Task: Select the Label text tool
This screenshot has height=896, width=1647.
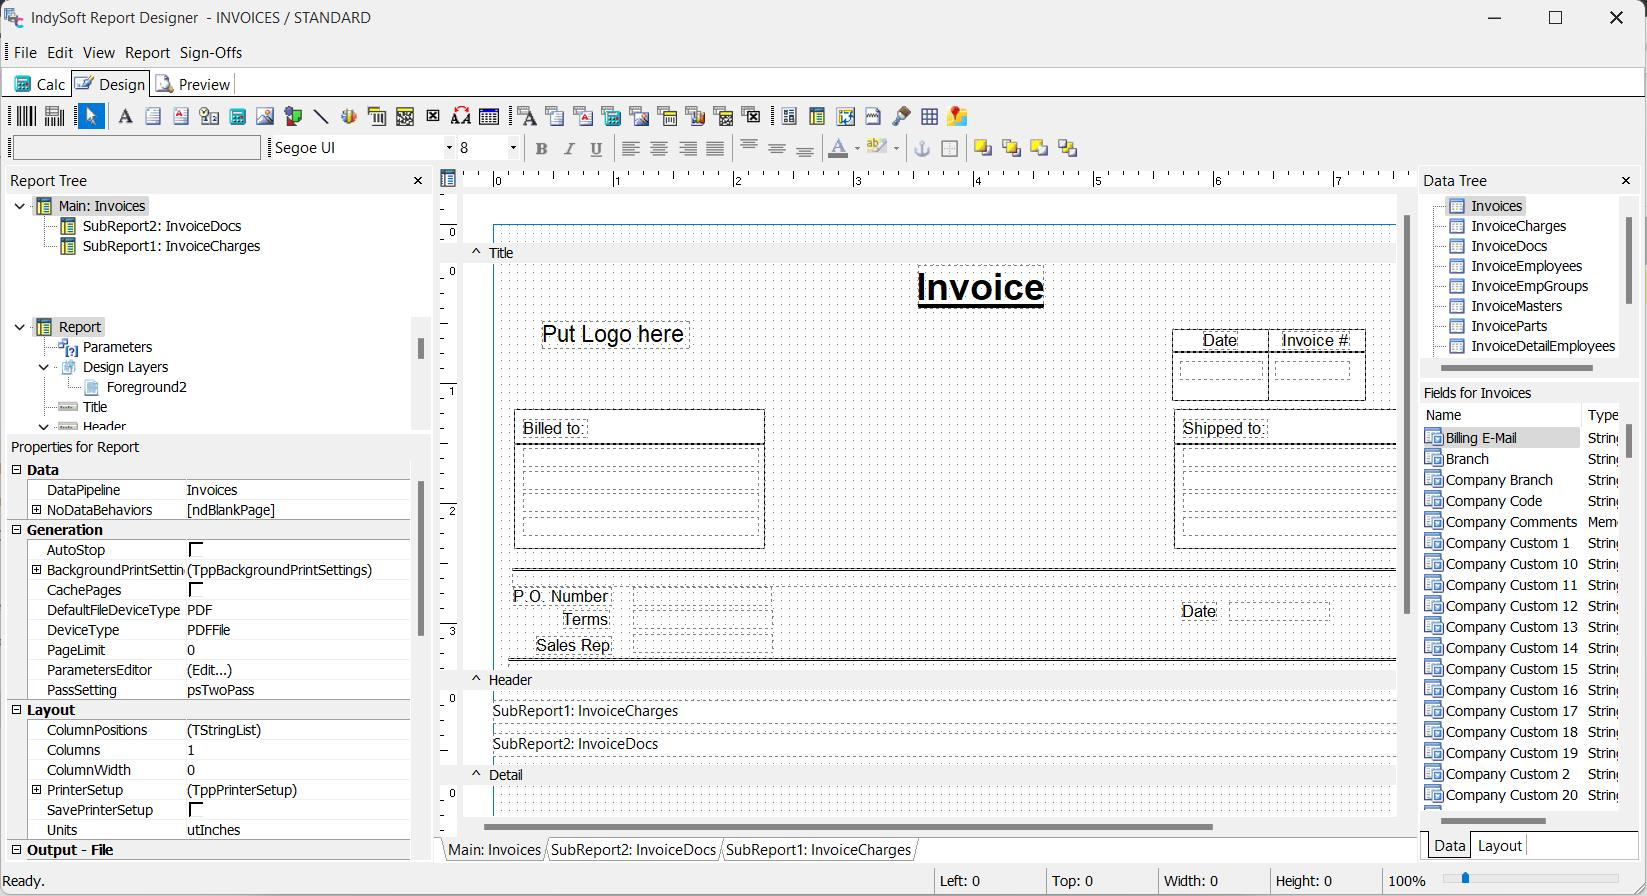Action: pyautogui.click(x=125, y=117)
